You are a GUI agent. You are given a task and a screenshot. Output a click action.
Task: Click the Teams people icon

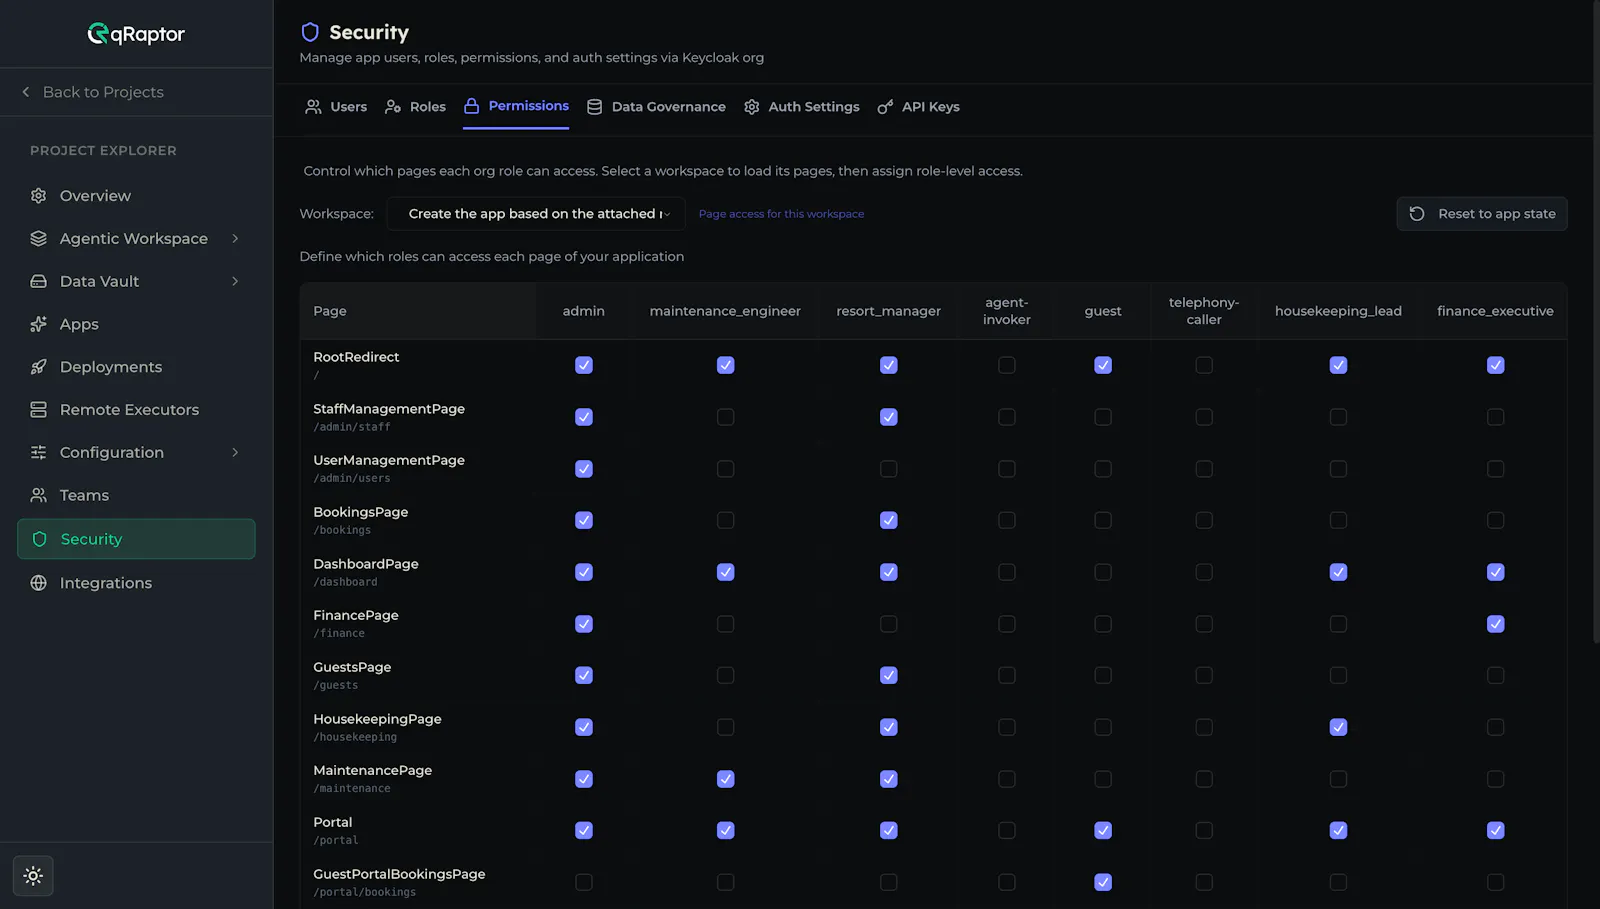[x=39, y=496]
